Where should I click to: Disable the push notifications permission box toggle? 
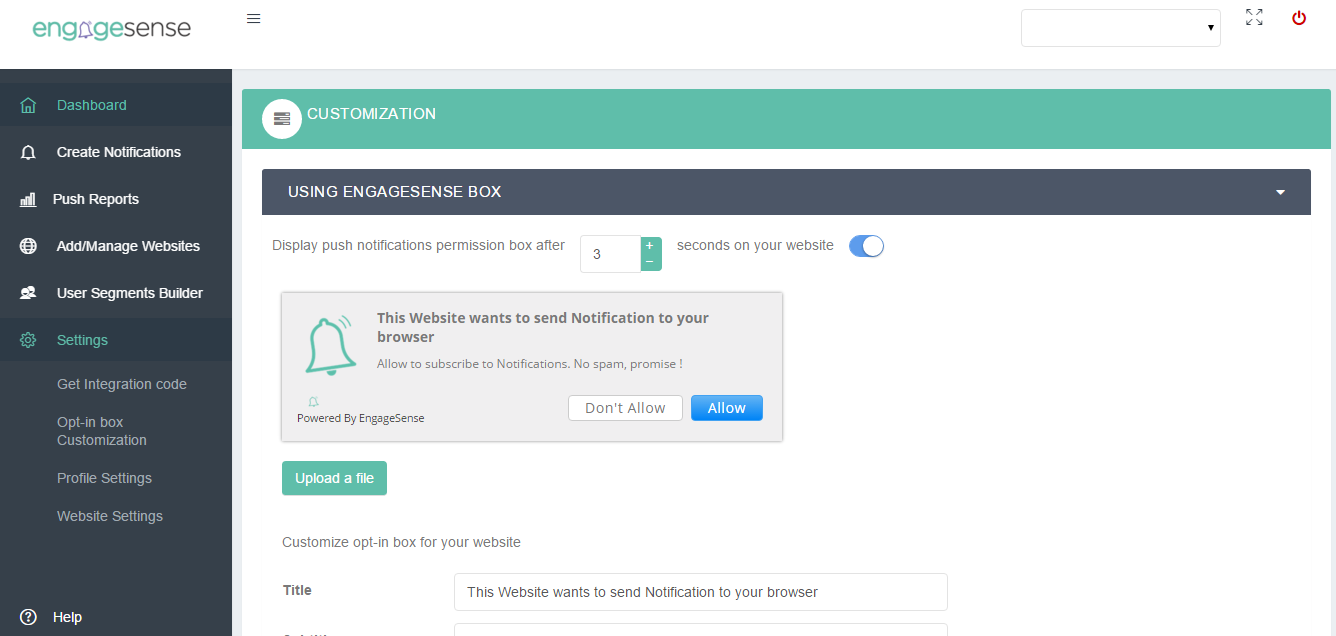click(866, 245)
